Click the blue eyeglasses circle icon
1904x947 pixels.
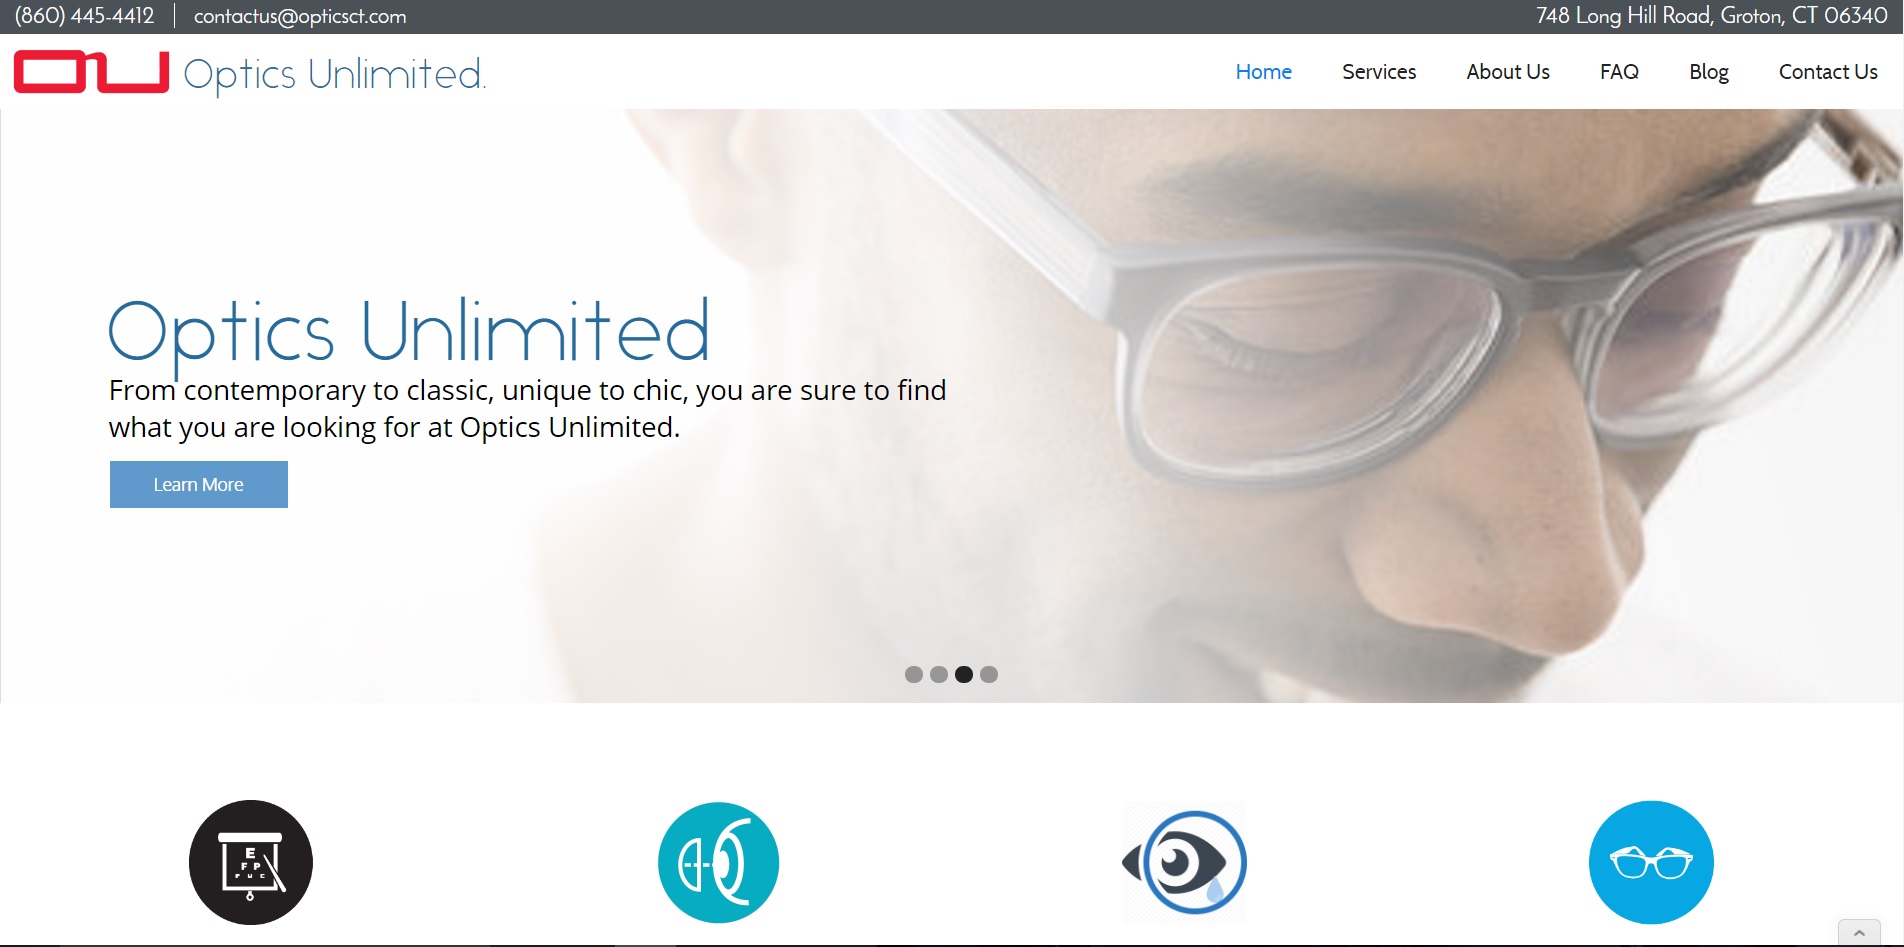[1651, 862]
